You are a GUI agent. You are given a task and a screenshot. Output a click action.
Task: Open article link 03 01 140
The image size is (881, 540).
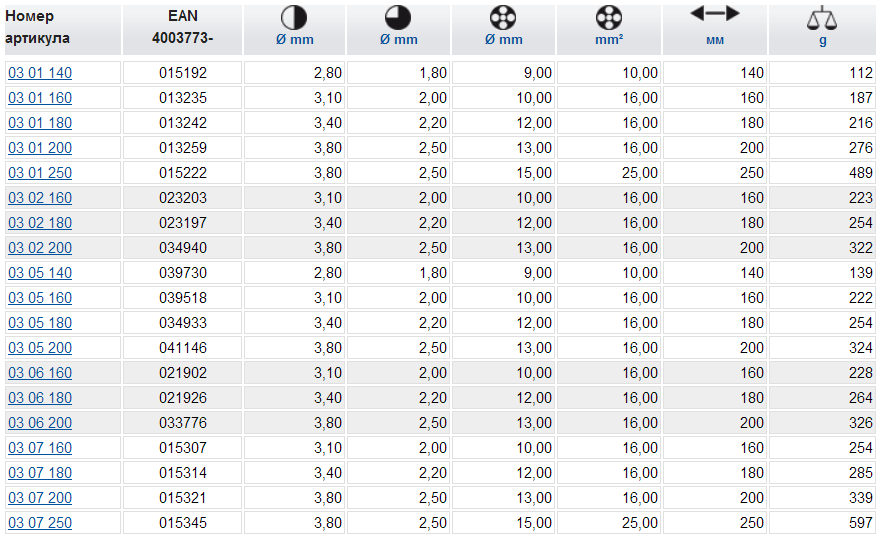[x=40, y=73]
